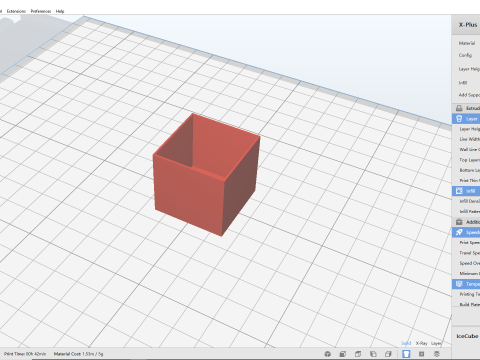The image size is (480, 360).
Task: Open the Extensions menu
Action: [x=16, y=11]
